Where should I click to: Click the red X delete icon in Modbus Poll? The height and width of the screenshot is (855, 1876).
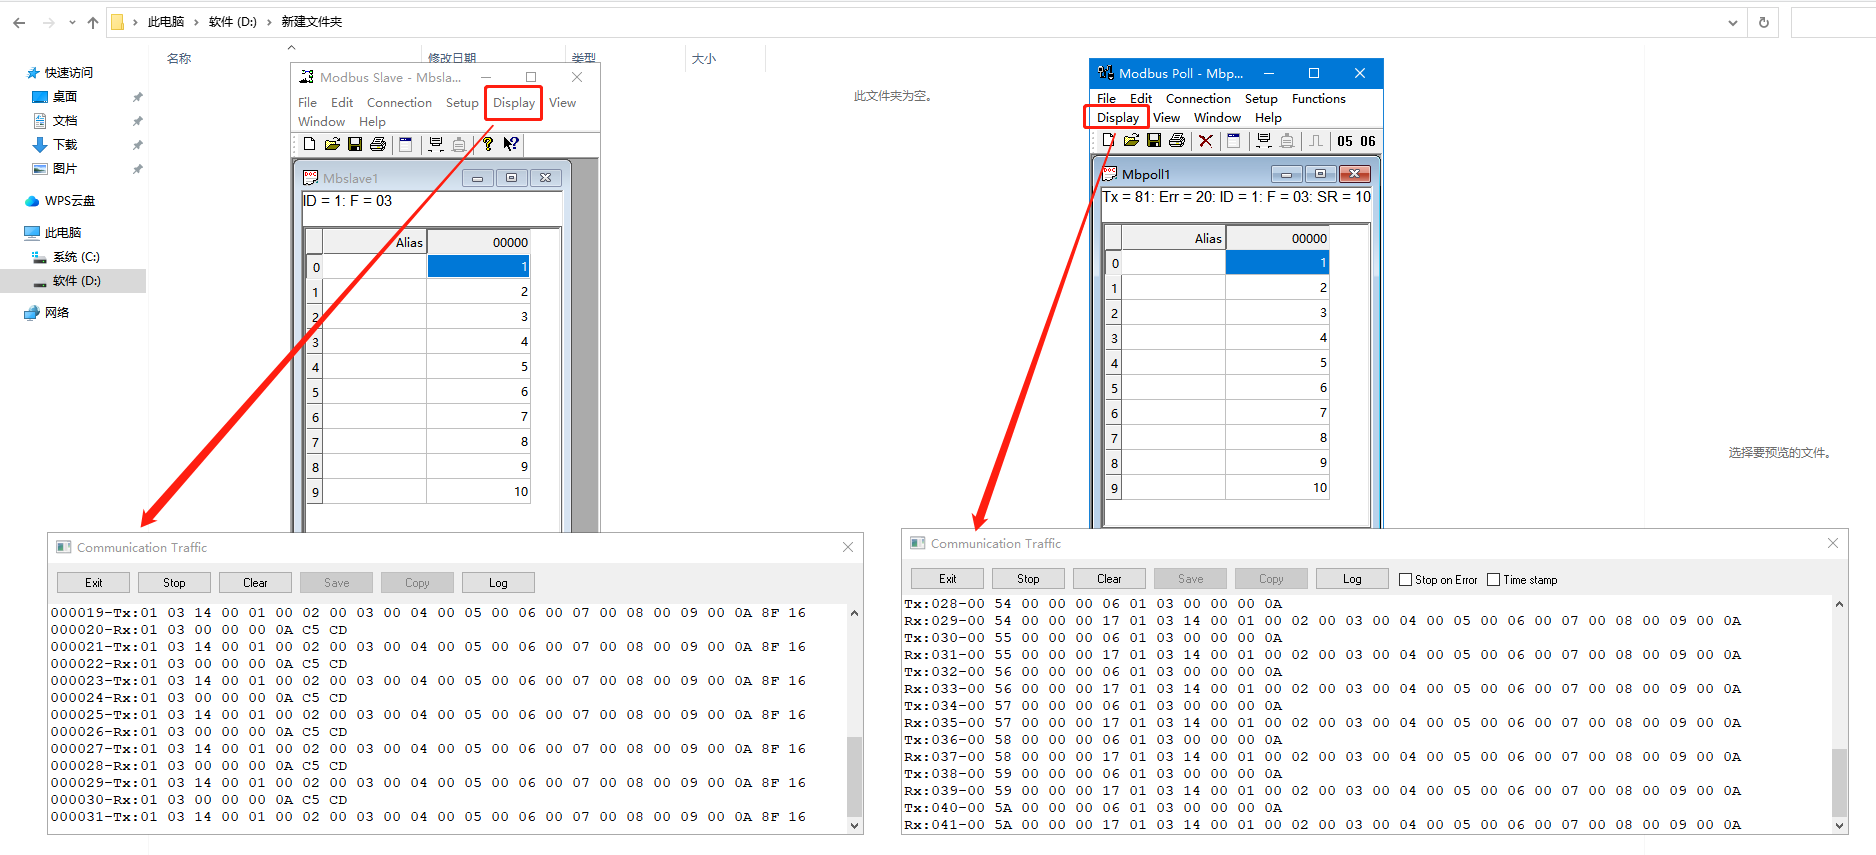pyautogui.click(x=1206, y=141)
